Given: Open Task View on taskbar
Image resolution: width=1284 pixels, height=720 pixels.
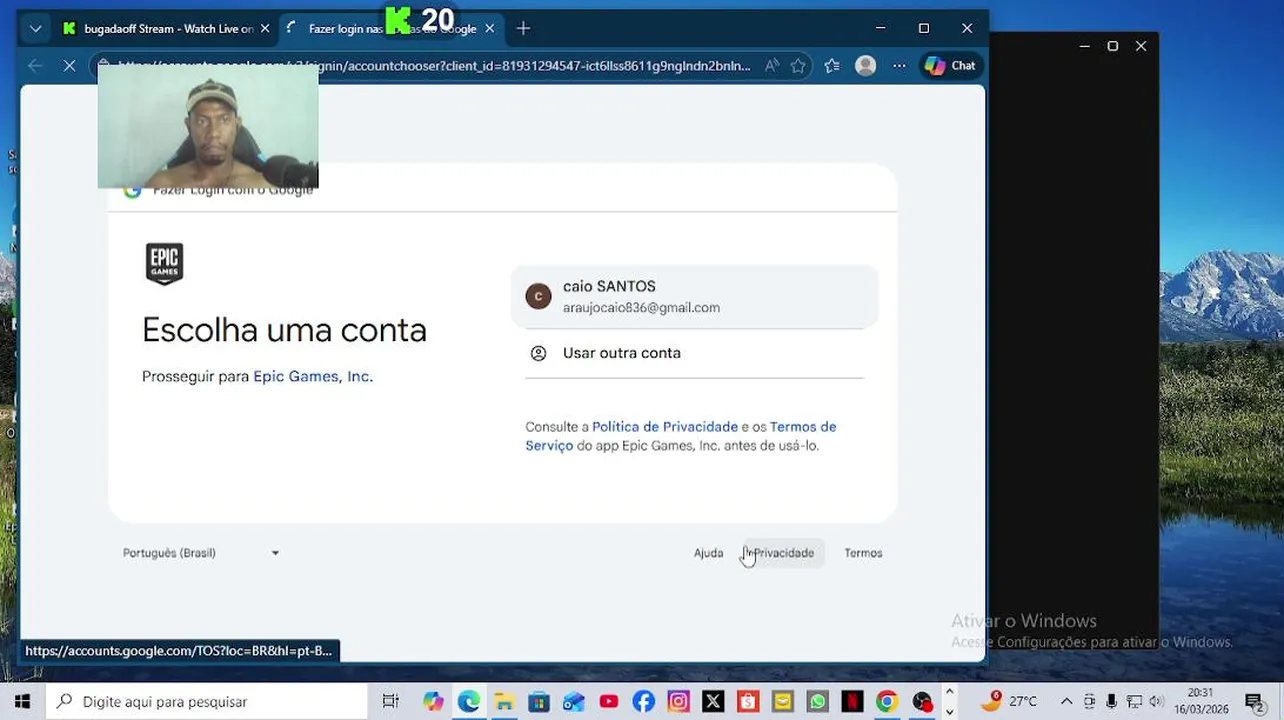Looking at the screenshot, I should tap(391, 702).
